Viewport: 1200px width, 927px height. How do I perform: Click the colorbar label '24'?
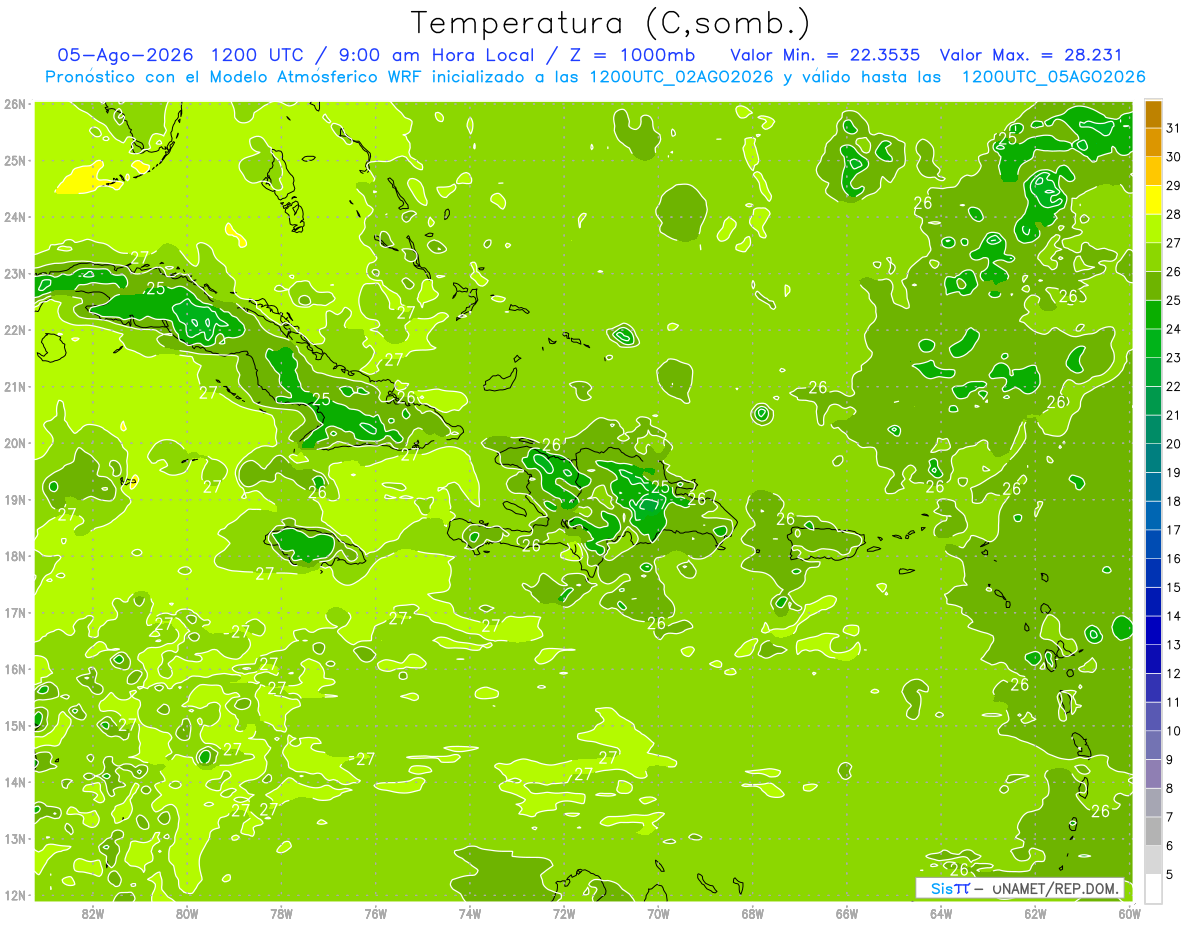1174,330
